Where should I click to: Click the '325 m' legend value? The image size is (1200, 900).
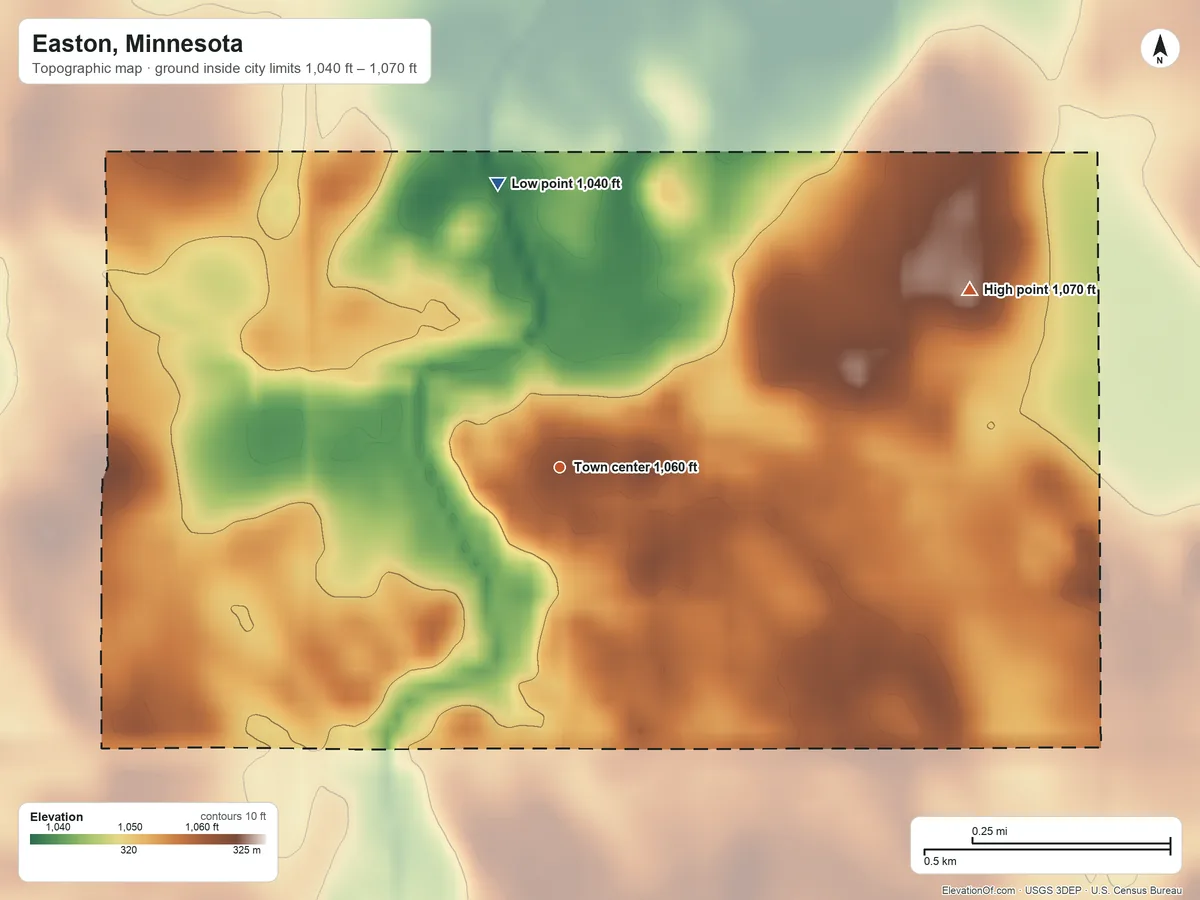pos(247,851)
